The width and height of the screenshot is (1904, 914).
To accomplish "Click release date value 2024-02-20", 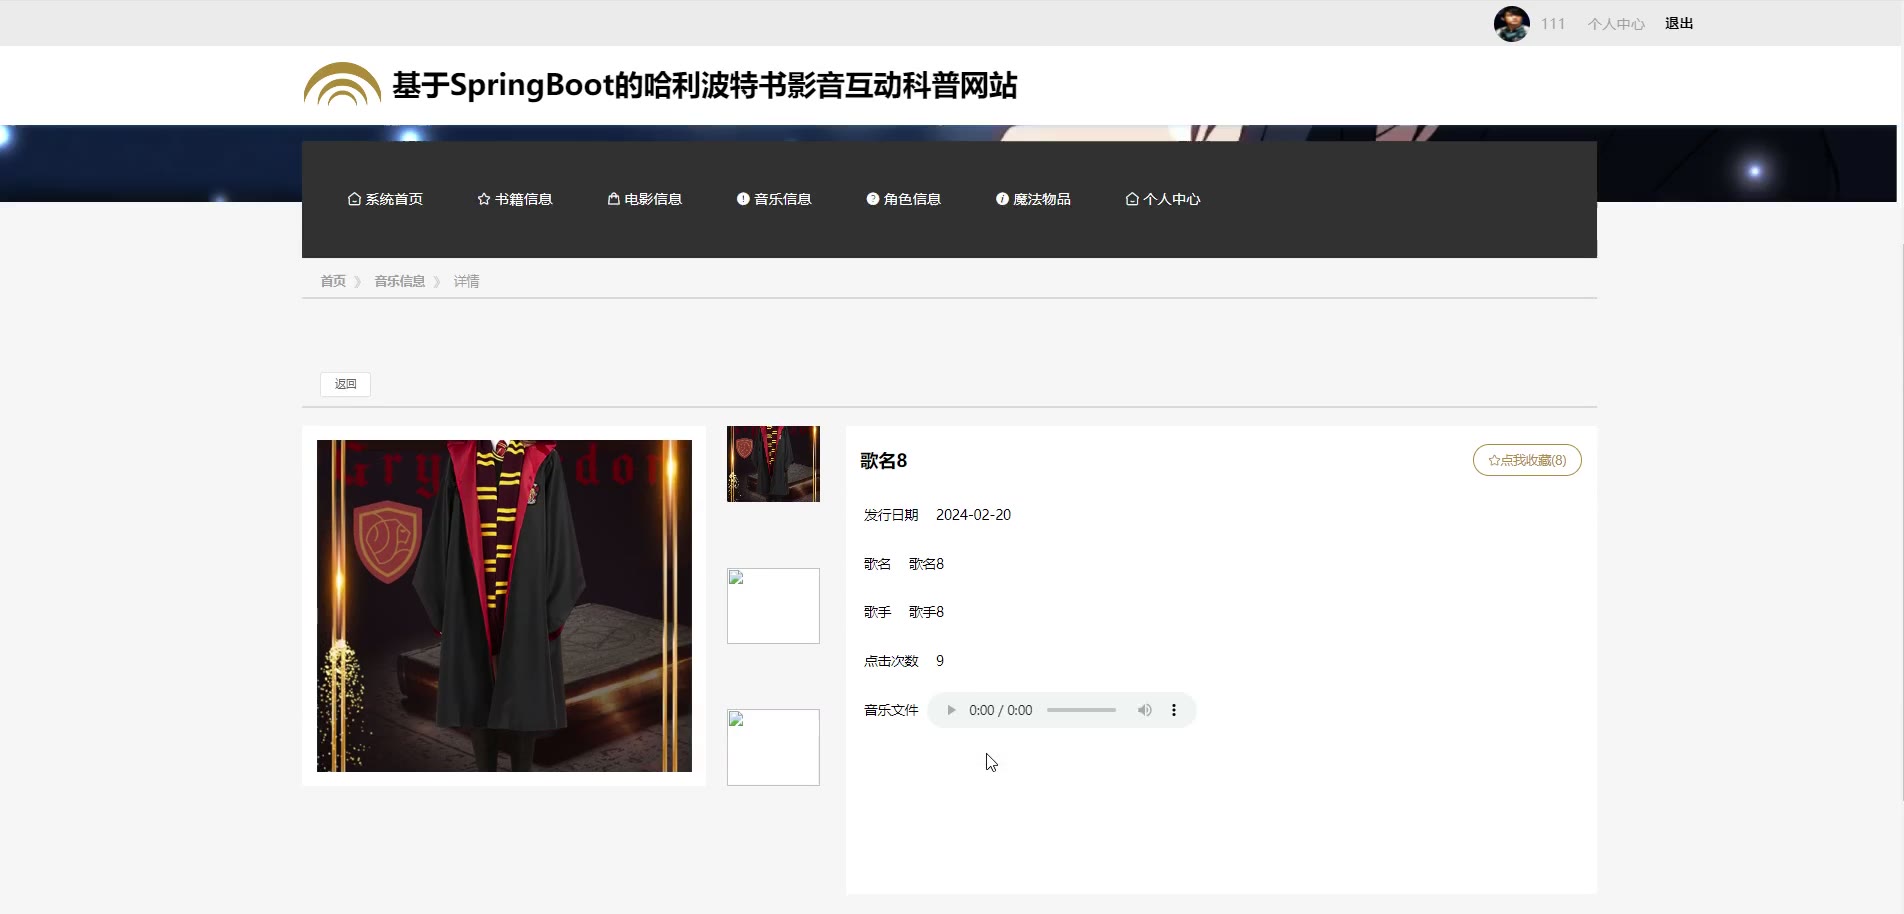I will (973, 515).
